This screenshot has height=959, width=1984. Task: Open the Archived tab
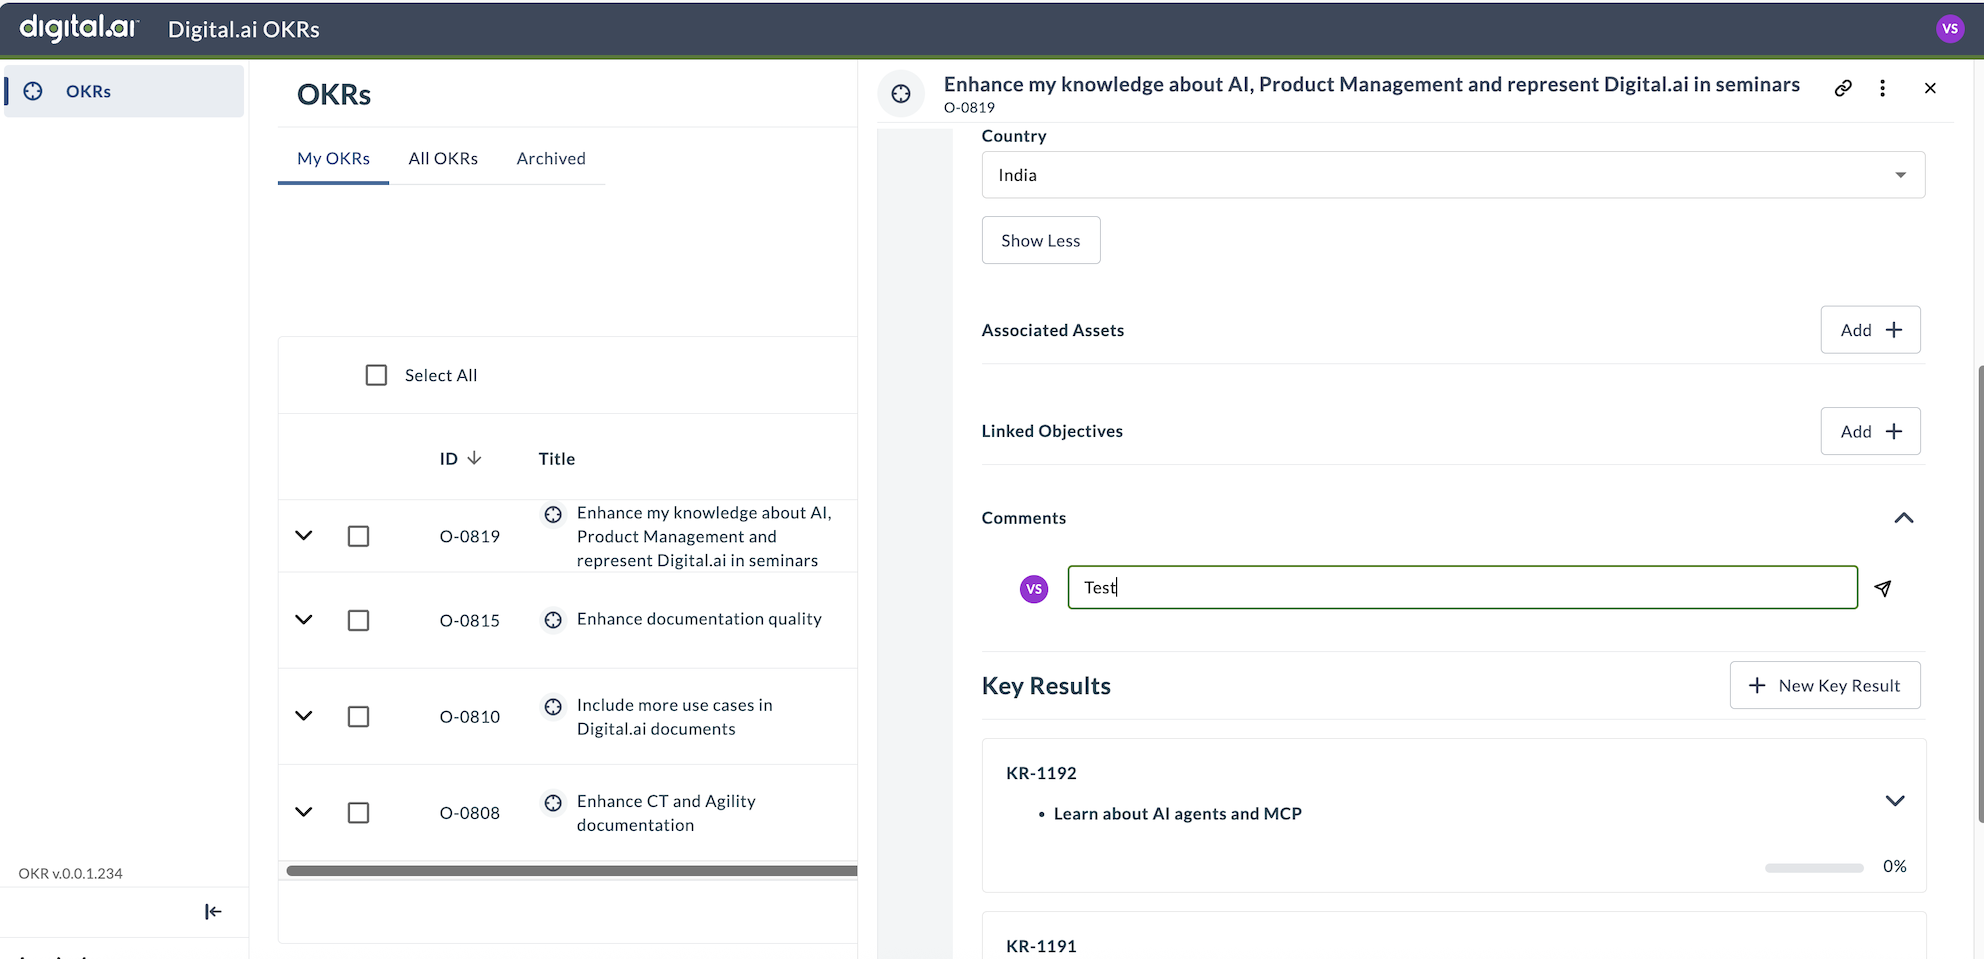551,158
